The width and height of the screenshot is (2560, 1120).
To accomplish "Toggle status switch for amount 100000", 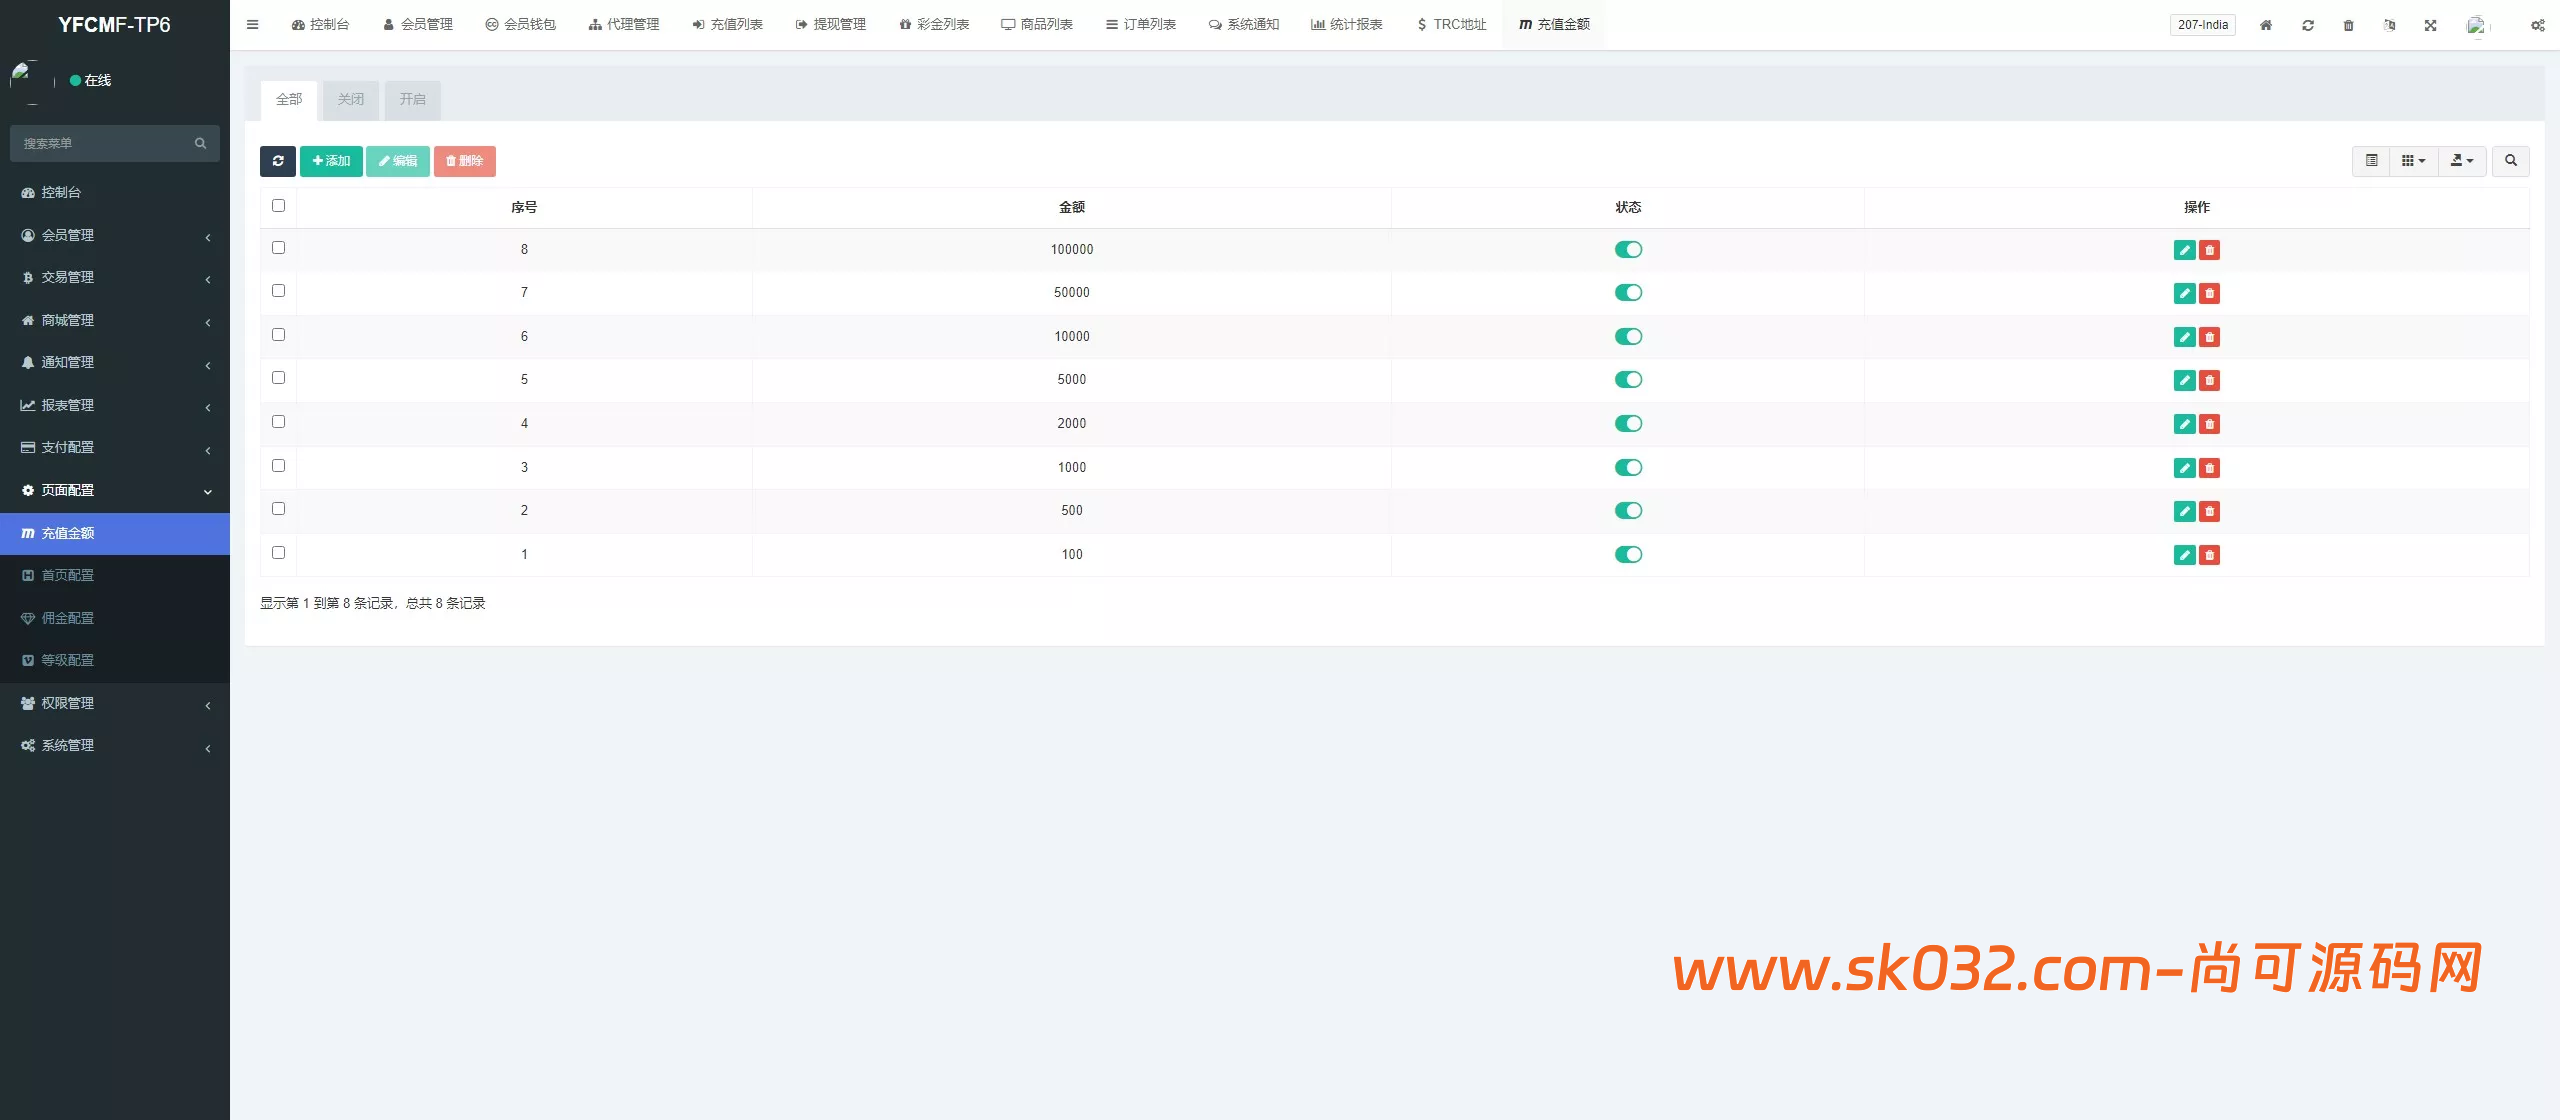I will [x=1628, y=250].
